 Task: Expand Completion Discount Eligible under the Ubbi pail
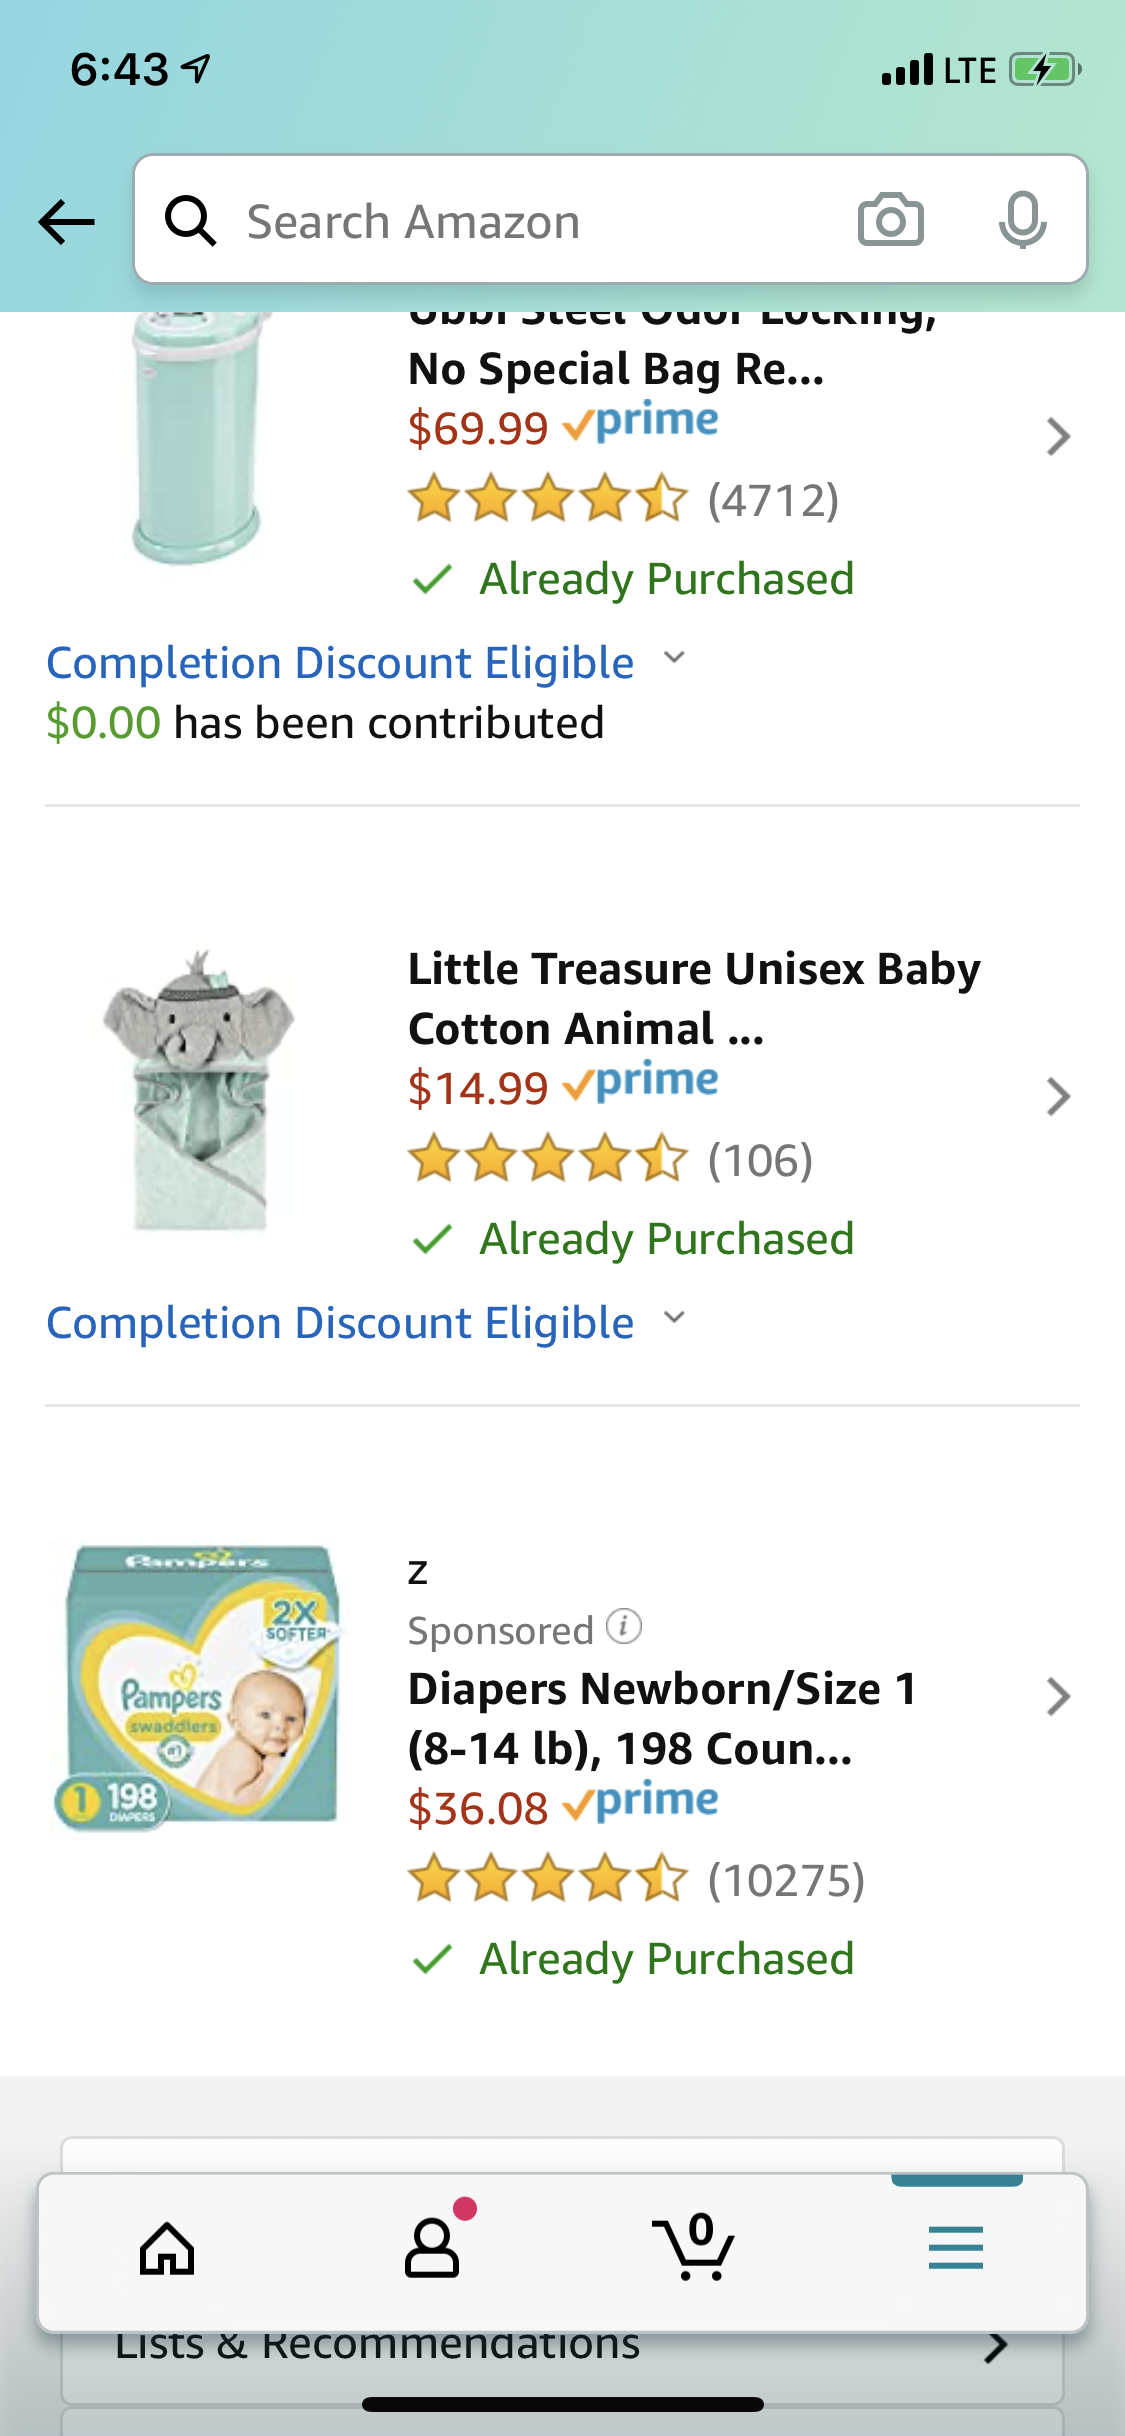click(676, 659)
